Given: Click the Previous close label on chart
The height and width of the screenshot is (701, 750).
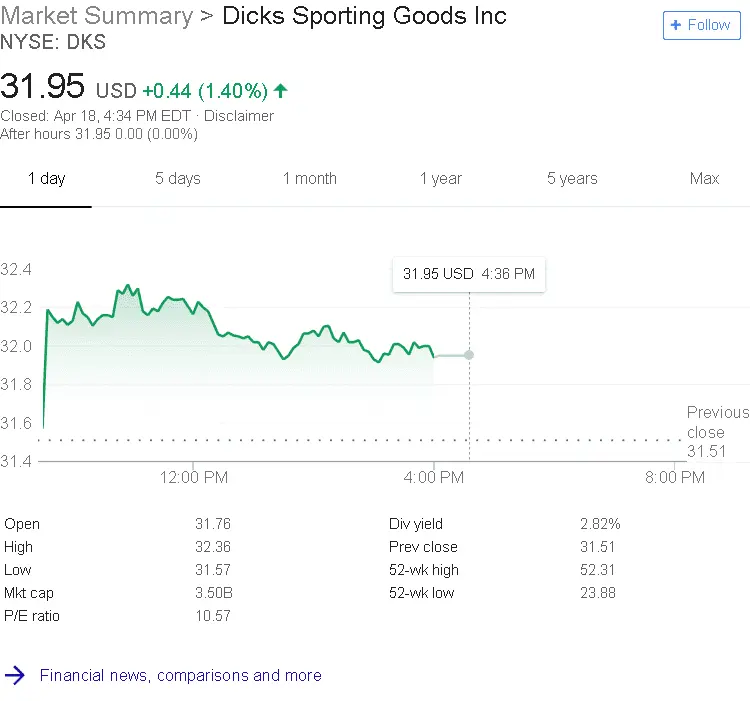Looking at the screenshot, I should point(717,422).
